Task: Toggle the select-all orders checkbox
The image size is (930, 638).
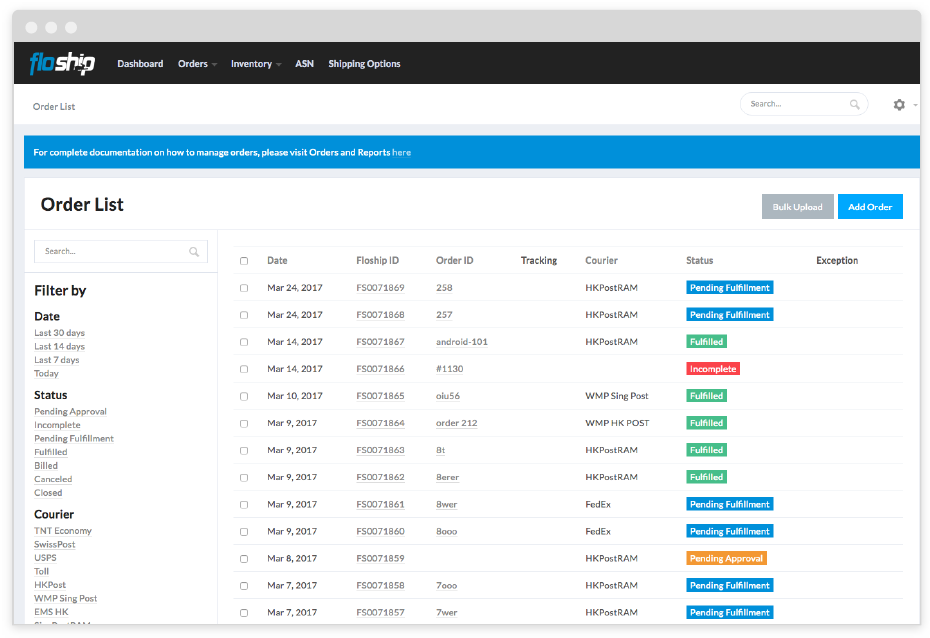Action: click(x=244, y=261)
